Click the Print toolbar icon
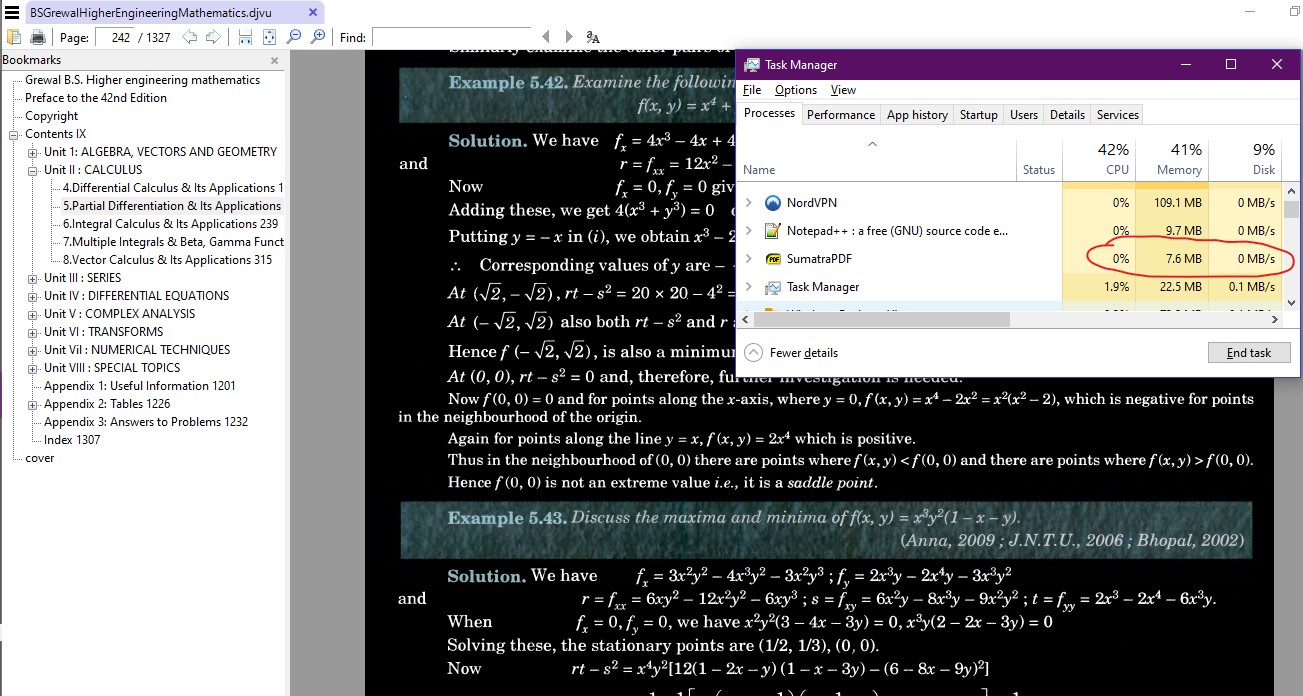 click(x=38, y=38)
